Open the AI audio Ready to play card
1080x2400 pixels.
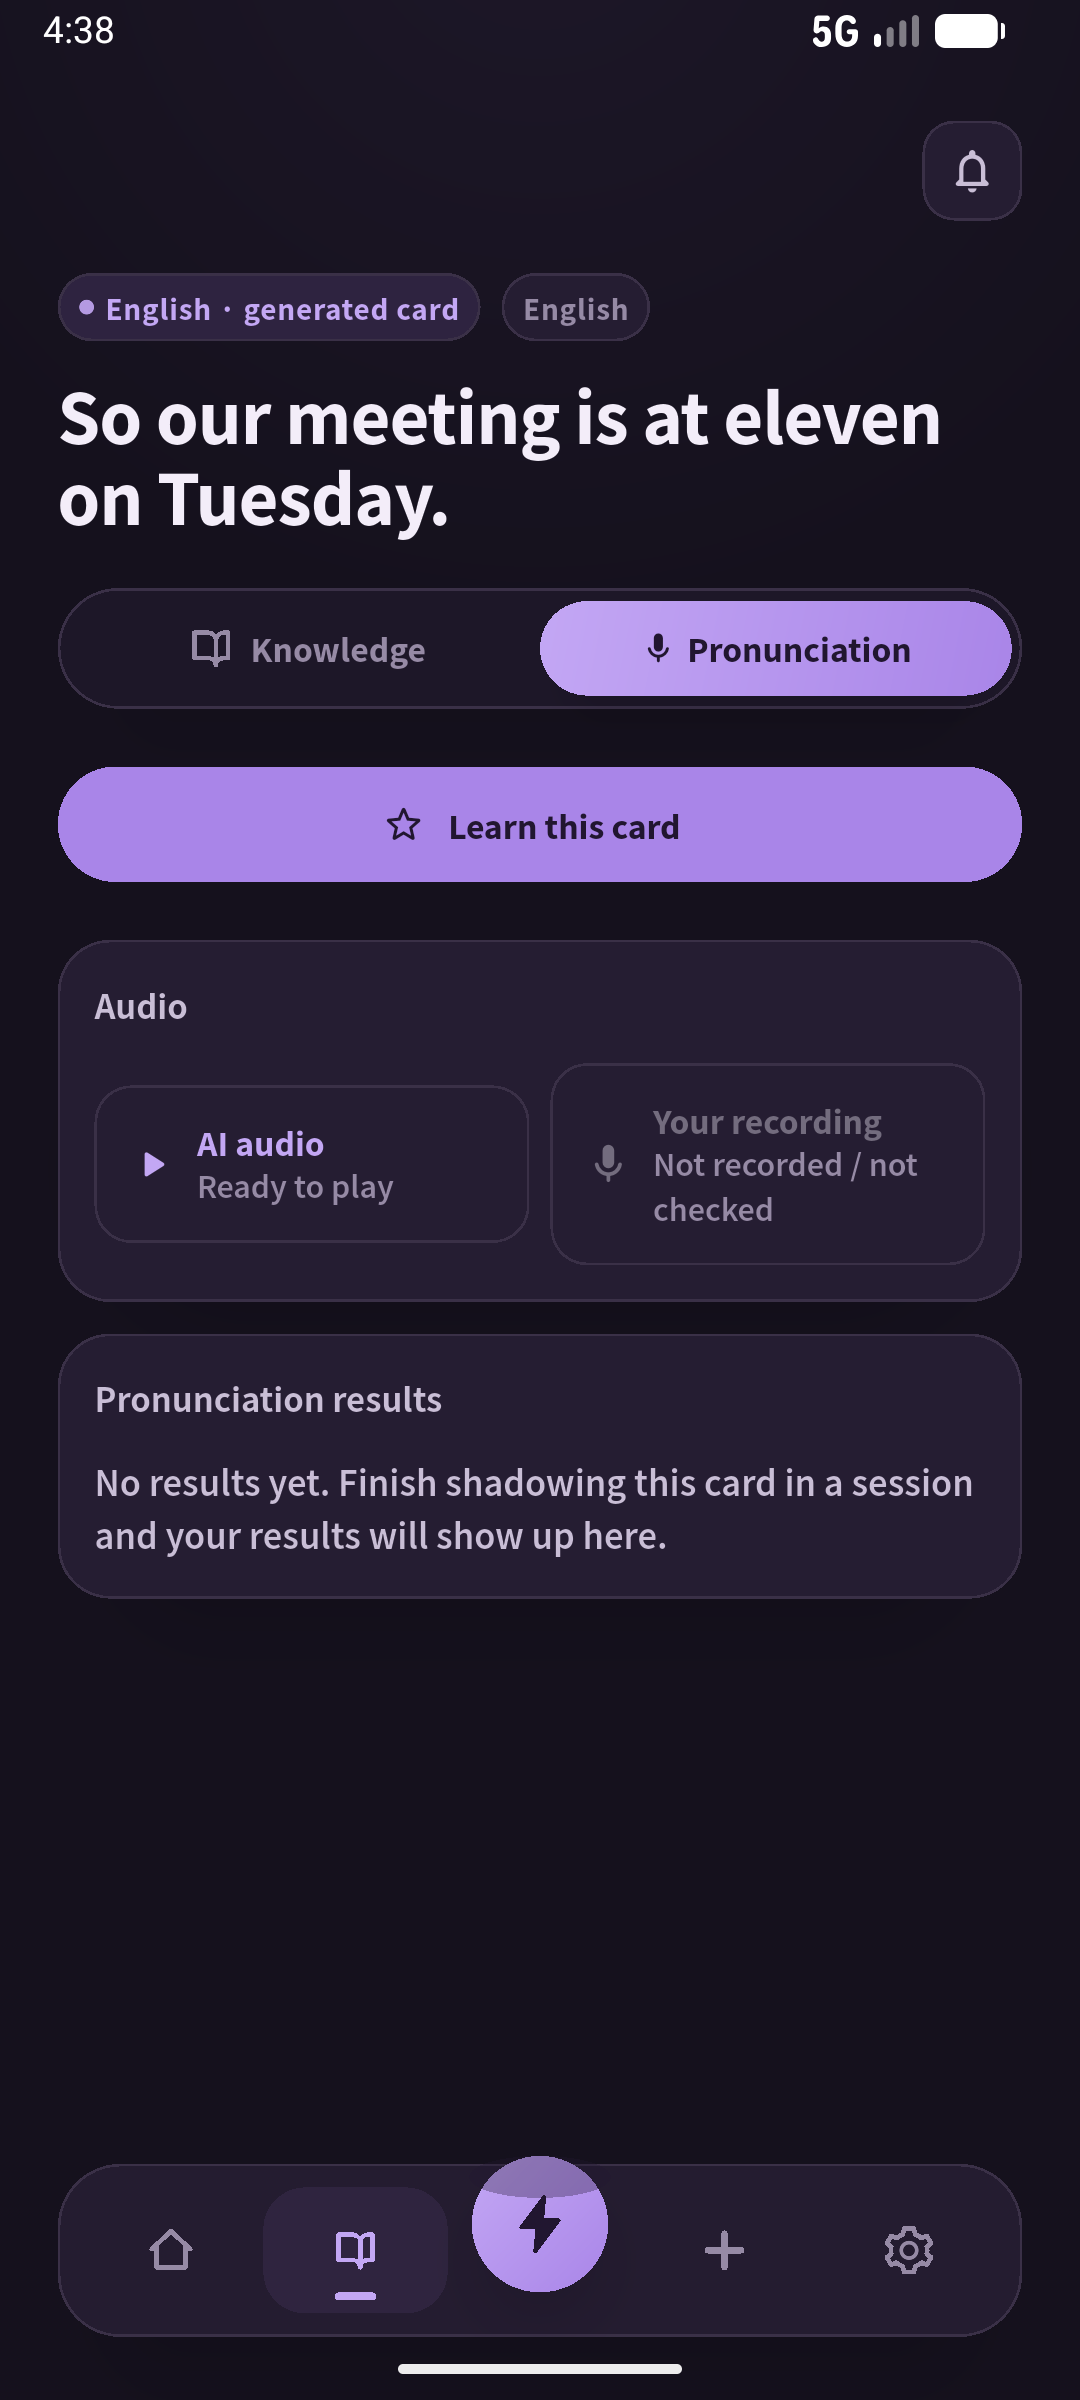click(312, 1164)
